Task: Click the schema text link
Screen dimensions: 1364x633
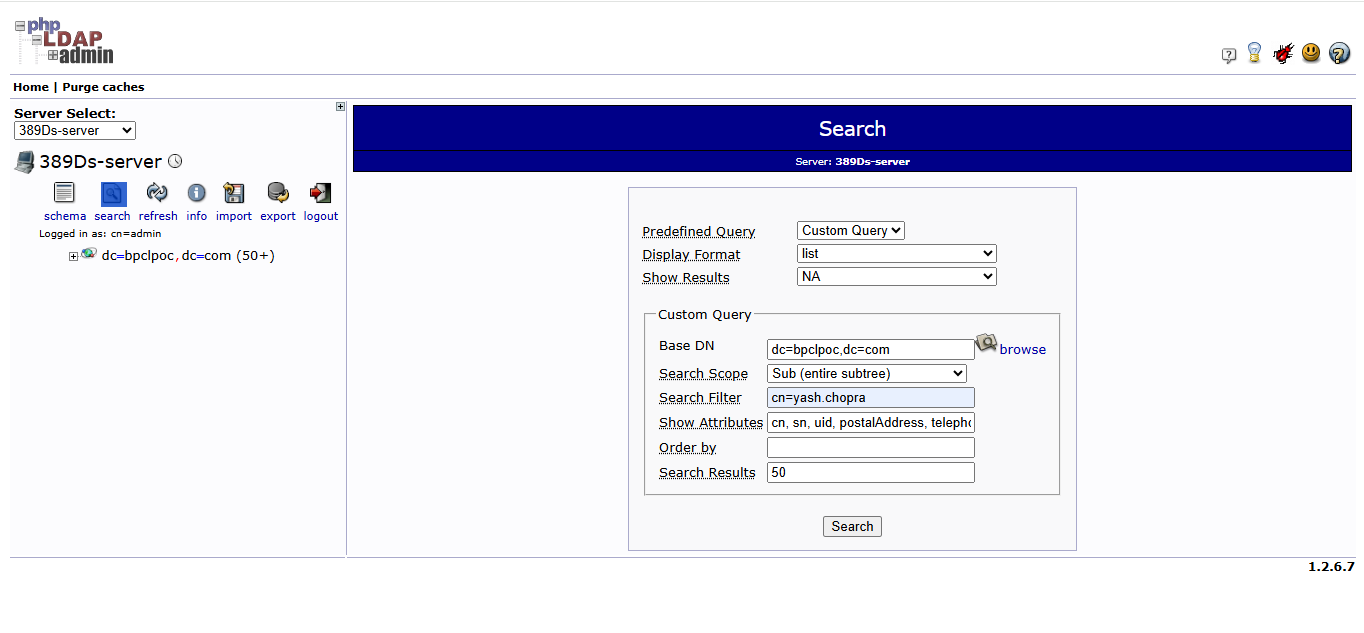Action: 65,216
